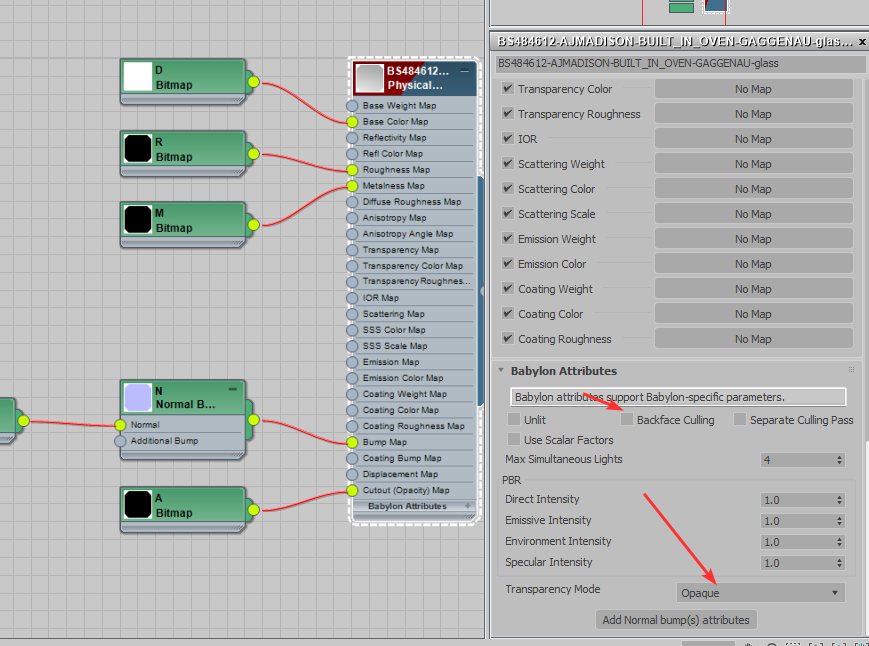Click the IOR Map input socket
The height and width of the screenshot is (646, 869).
tap(352, 298)
